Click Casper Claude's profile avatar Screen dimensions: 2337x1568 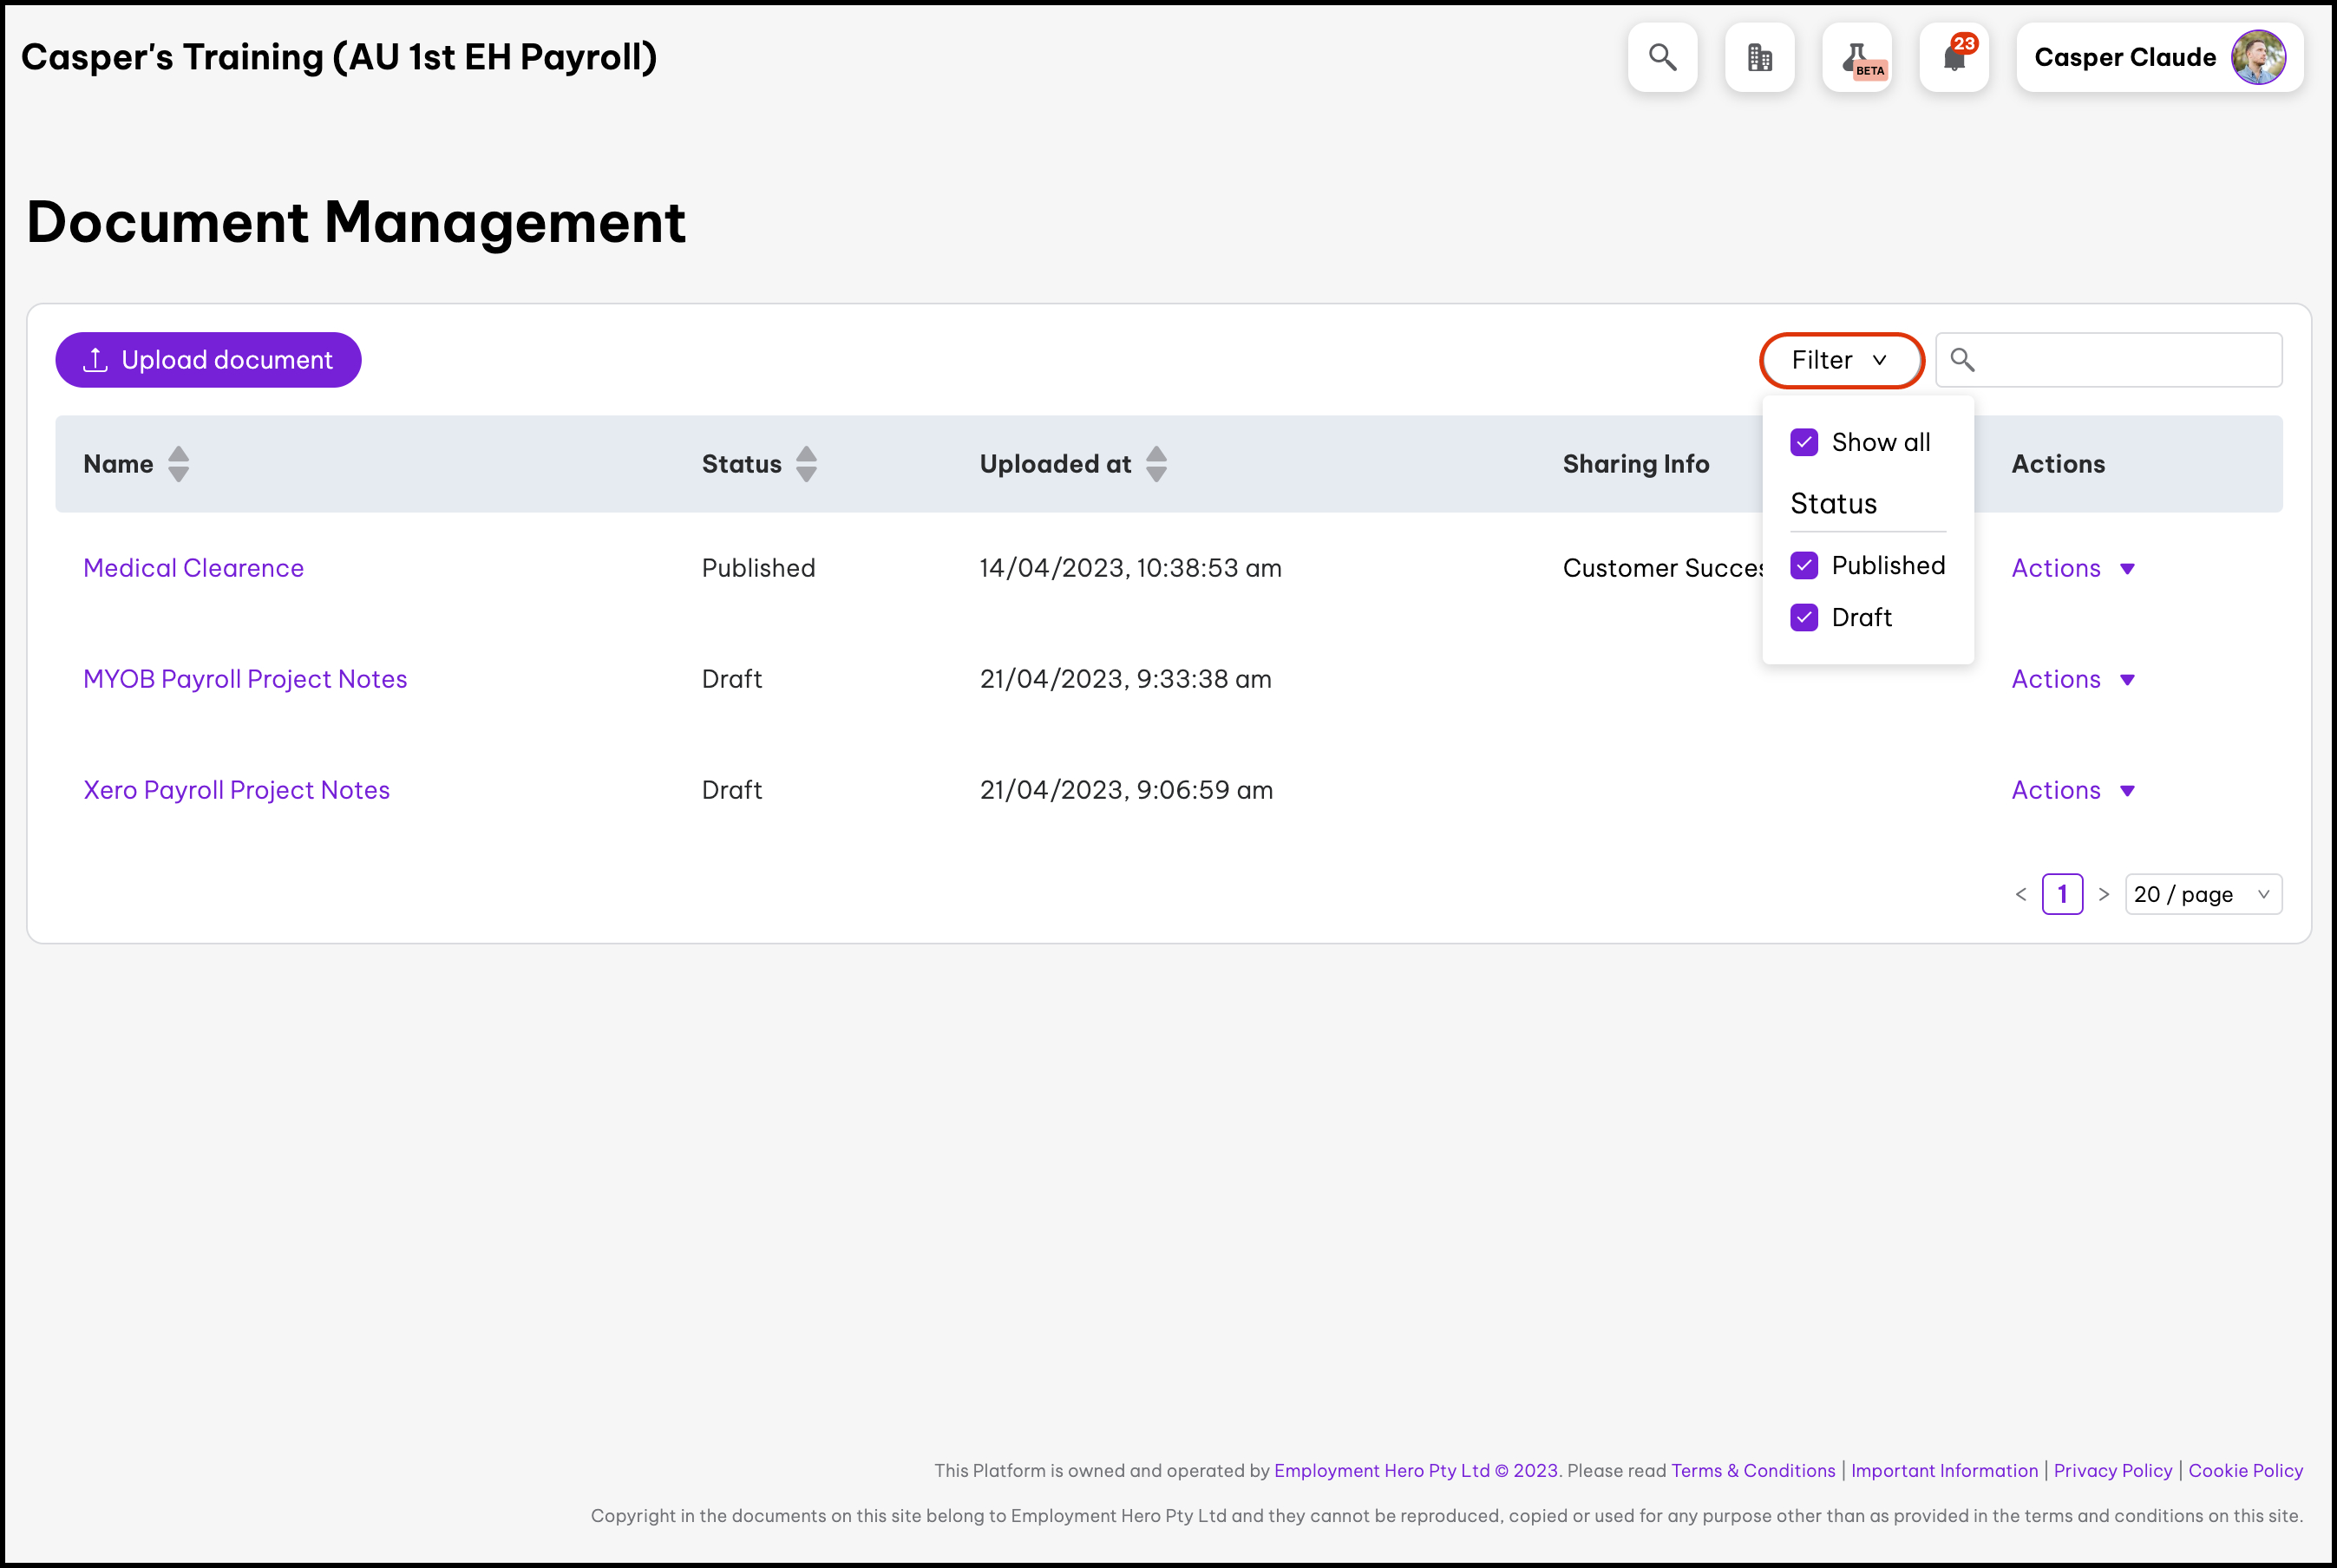[2257, 57]
